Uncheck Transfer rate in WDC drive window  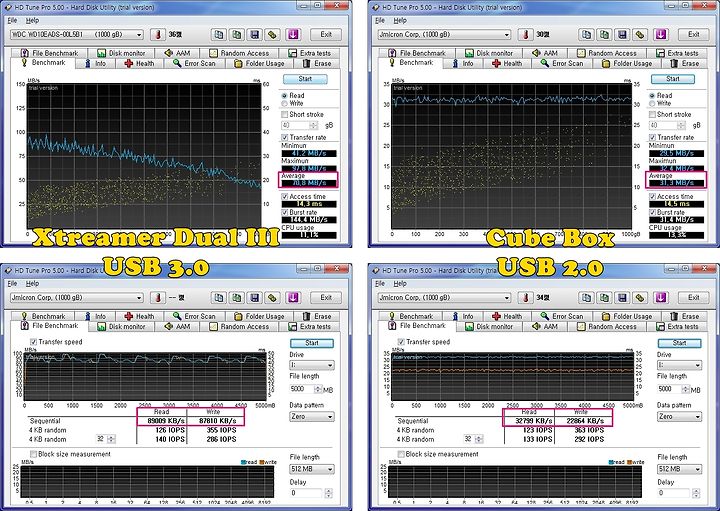tap(285, 137)
